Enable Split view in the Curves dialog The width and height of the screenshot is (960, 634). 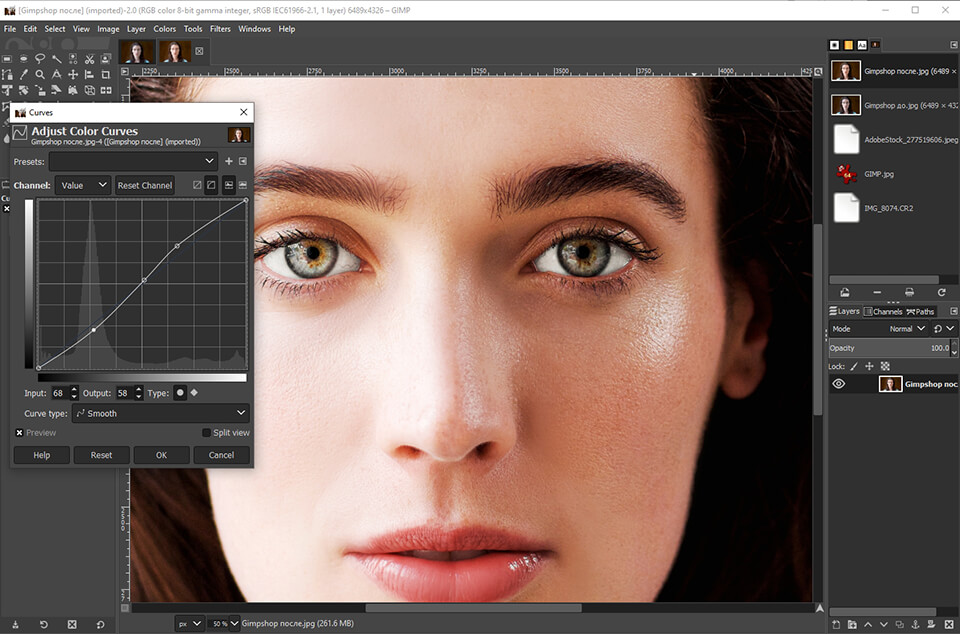206,432
